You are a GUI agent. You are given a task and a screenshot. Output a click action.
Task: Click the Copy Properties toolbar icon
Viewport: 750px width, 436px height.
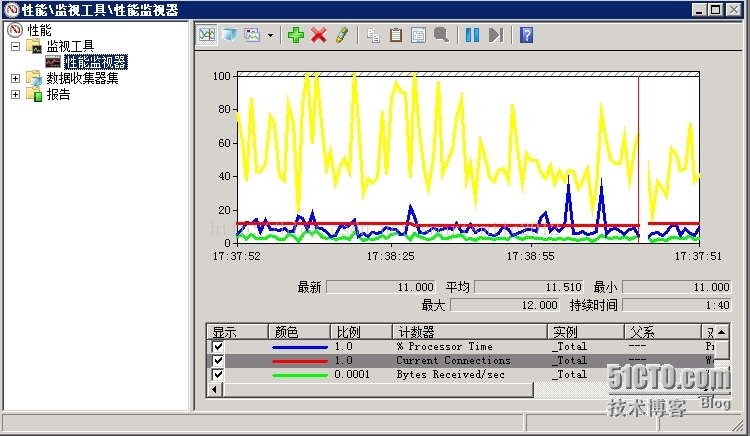(373, 35)
